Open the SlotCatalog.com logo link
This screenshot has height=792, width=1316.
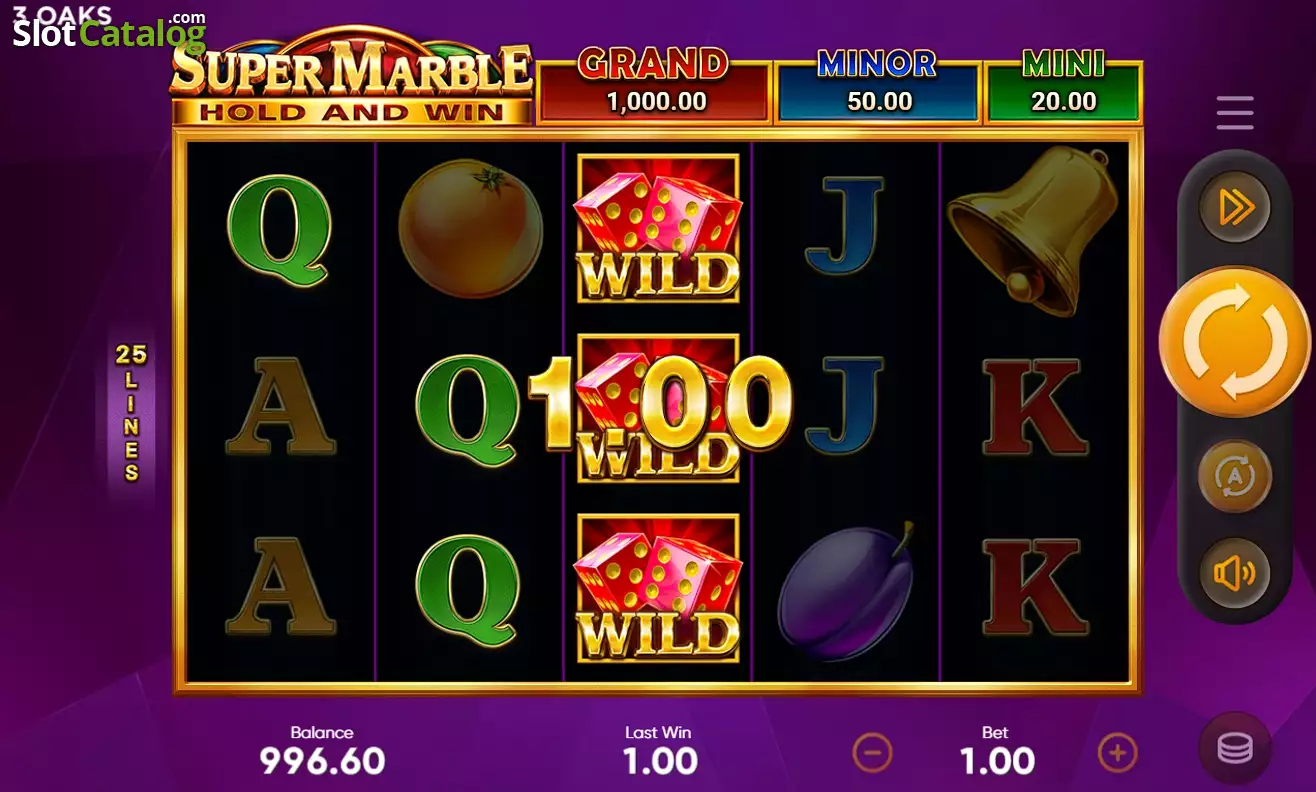[x=108, y=27]
